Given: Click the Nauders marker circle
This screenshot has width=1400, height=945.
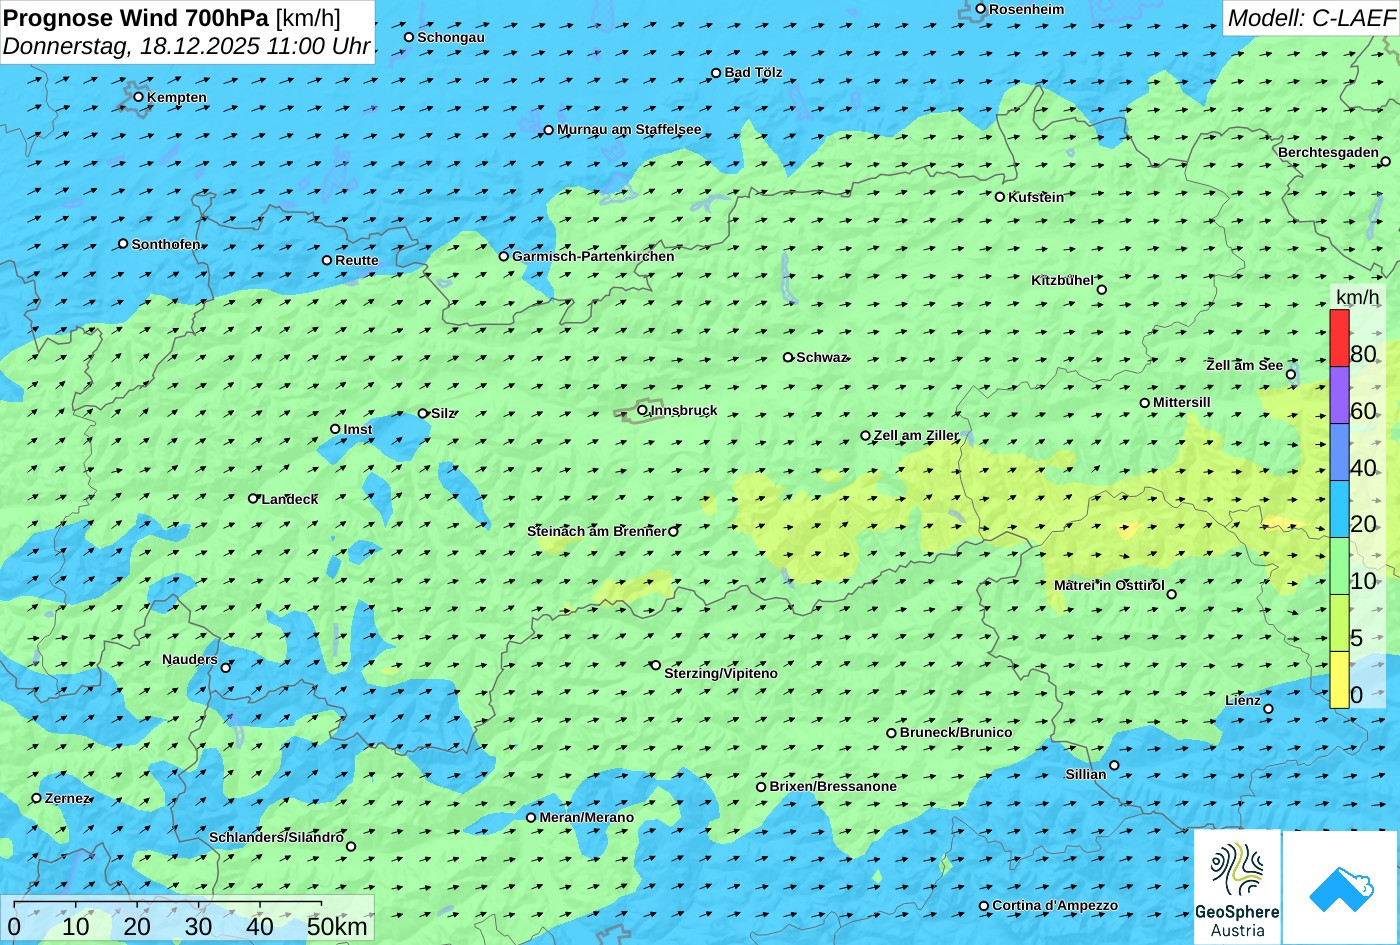Looking at the screenshot, I should point(226,668).
